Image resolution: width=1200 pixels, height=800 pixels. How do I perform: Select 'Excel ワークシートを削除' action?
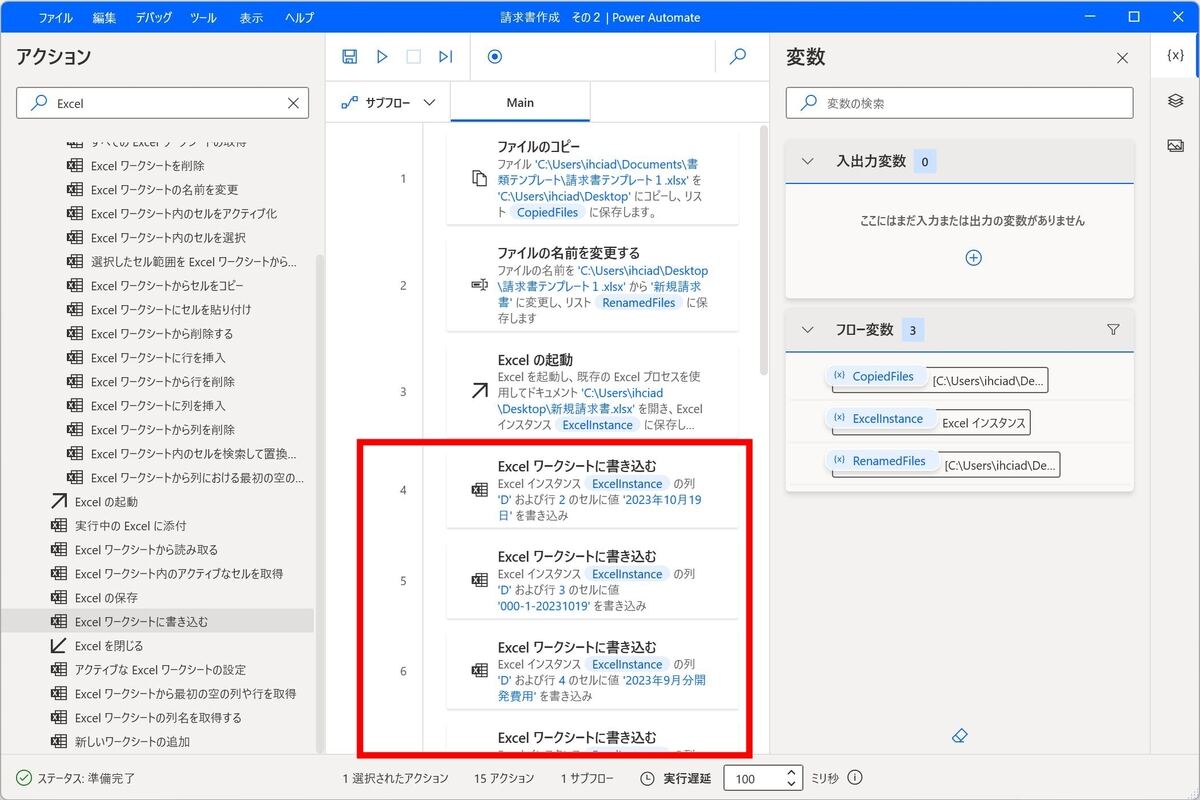pos(147,166)
